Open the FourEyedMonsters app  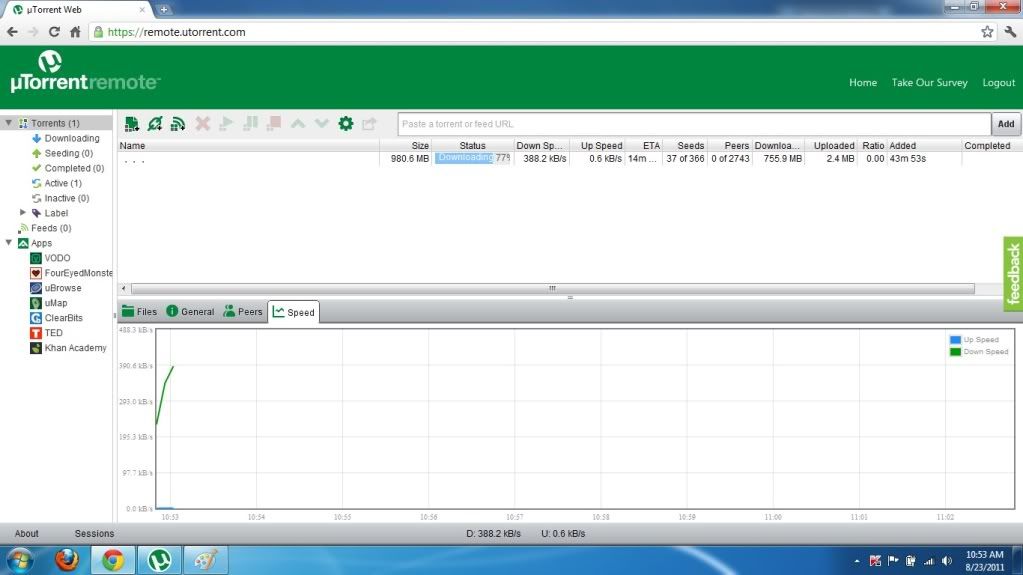click(x=70, y=273)
